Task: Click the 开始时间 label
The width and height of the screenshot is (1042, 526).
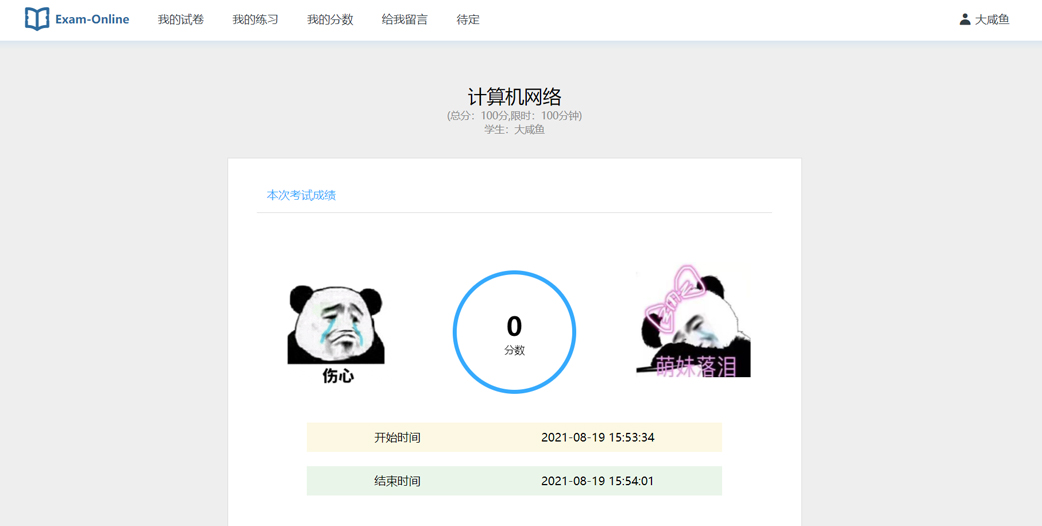Action: click(397, 437)
